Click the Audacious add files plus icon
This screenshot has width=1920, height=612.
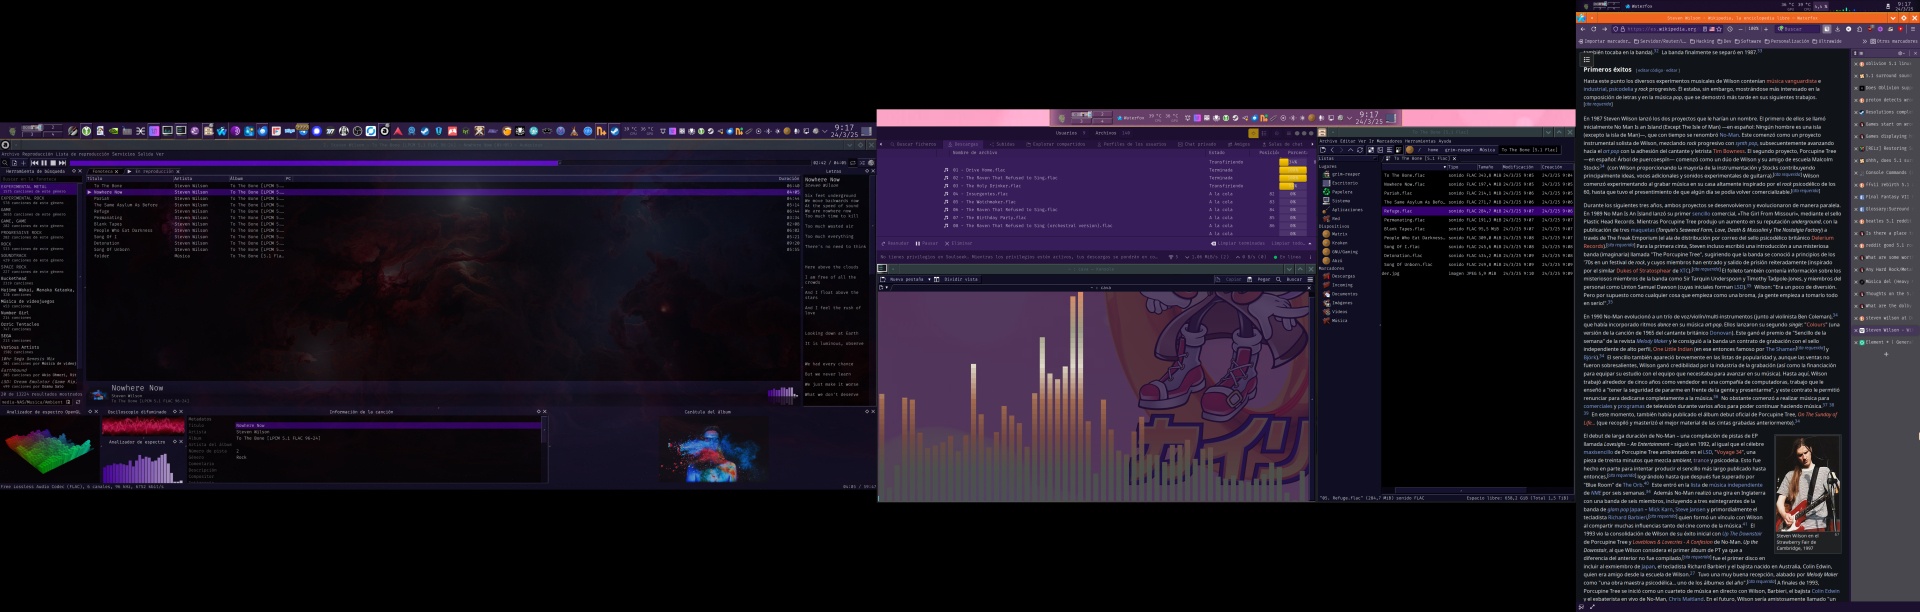[x=23, y=162]
